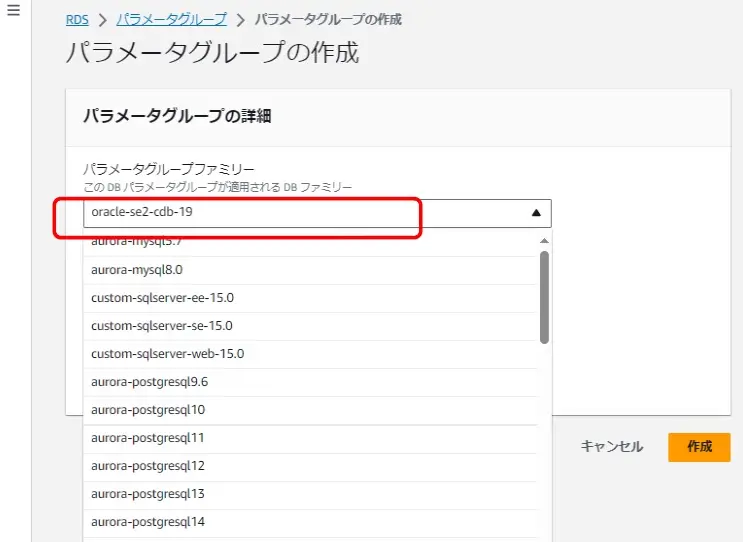This screenshot has height=542, width=743.
Task: Choose custom-sqlserver-se-15.0 from dropdown
Action: 161,326
